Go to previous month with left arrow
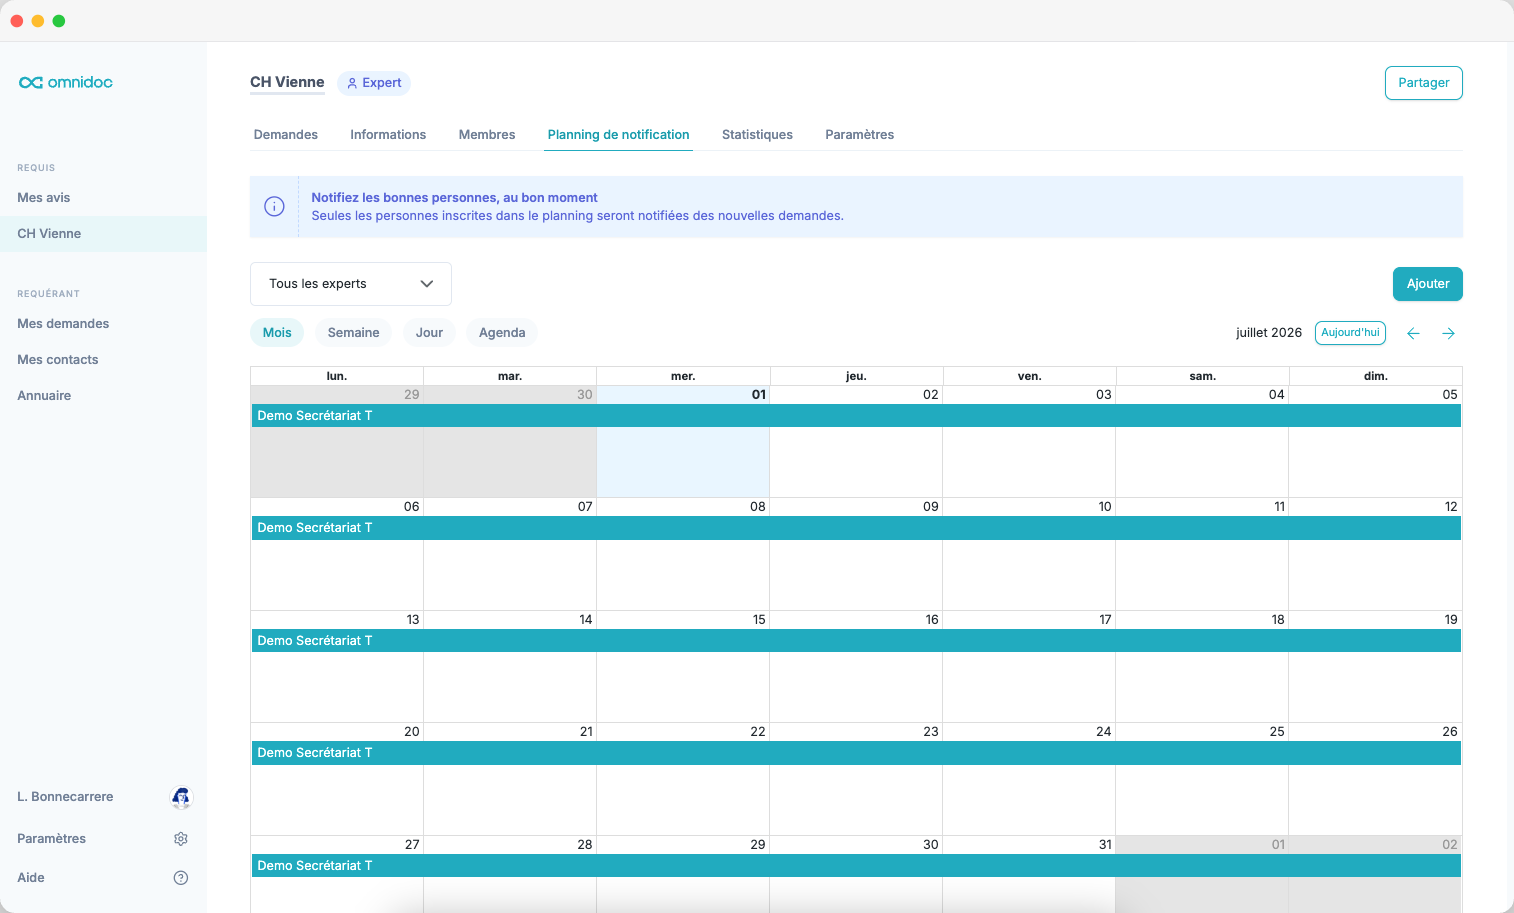The image size is (1514, 913). [1413, 333]
